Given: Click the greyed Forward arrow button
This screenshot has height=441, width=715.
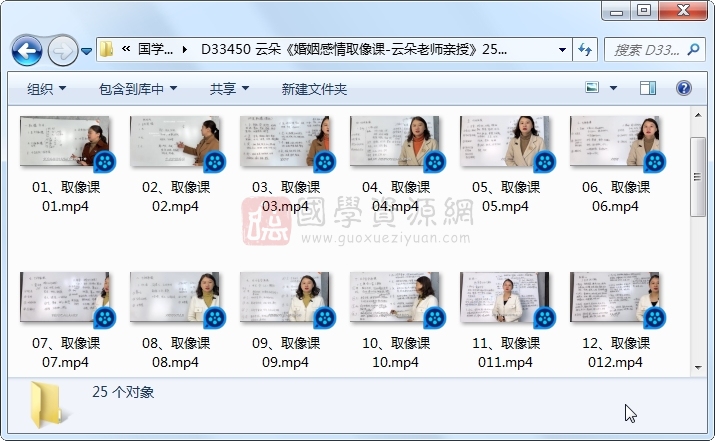Looking at the screenshot, I should [x=63, y=50].
